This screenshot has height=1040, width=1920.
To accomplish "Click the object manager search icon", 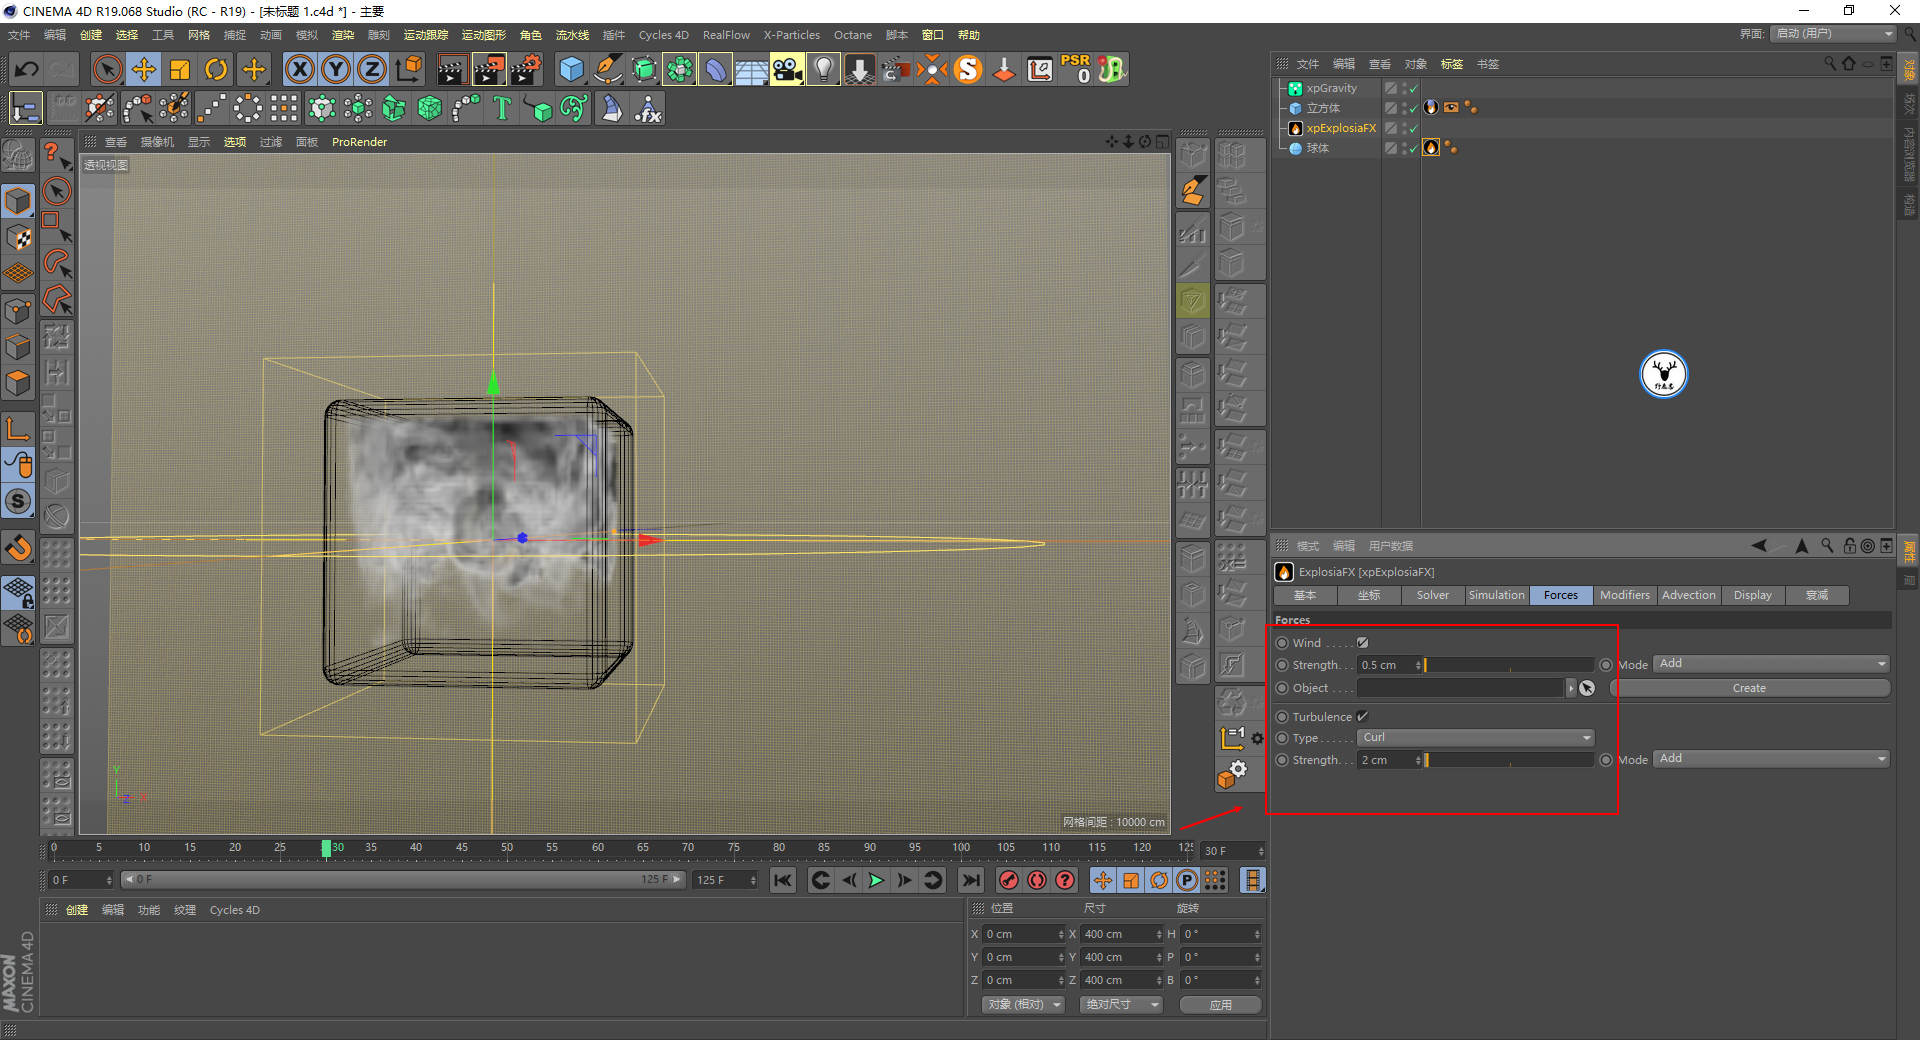I will 1830,63.
